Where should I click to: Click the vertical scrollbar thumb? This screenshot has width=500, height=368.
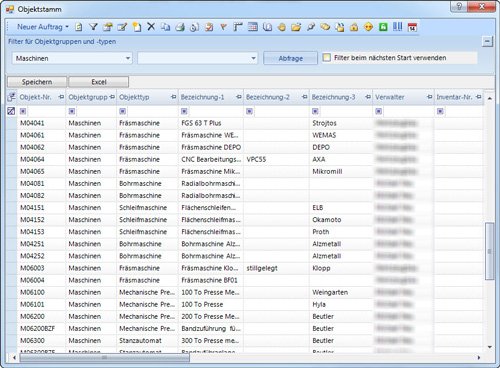(x=489, y=251)
